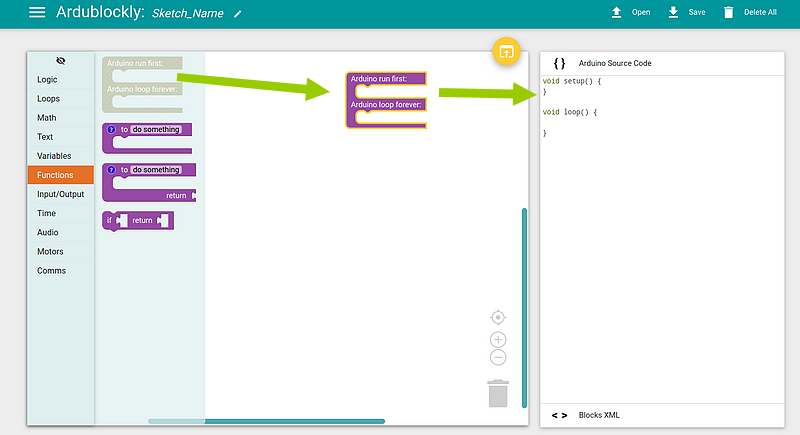This screenshot has width=800, height=435.
Task: Toggle toolbox visibility eye icon
Action: coord(61,61)
